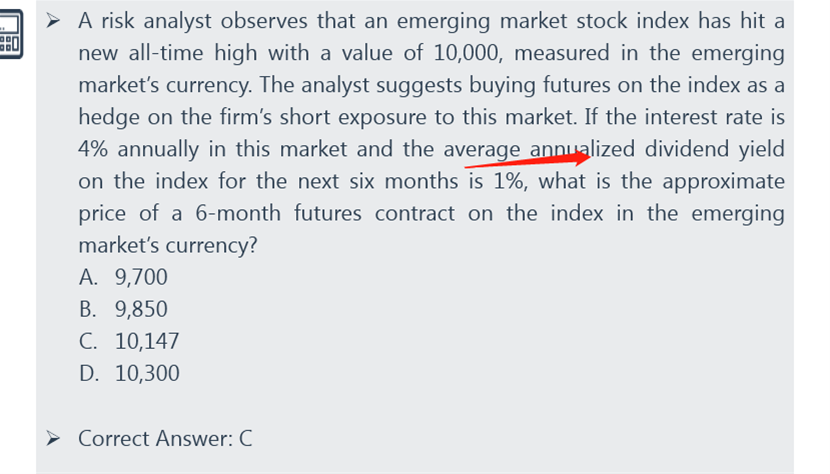Click the red arrow annotation head

click(x=582, y=157)
